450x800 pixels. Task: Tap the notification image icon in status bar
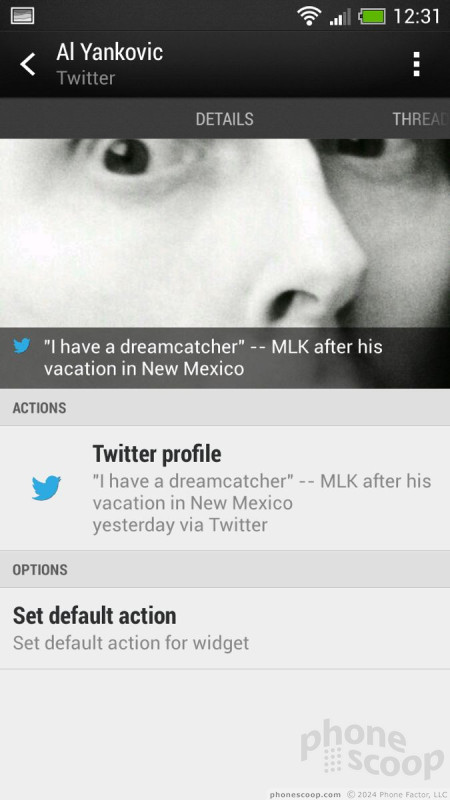point(22,16)
